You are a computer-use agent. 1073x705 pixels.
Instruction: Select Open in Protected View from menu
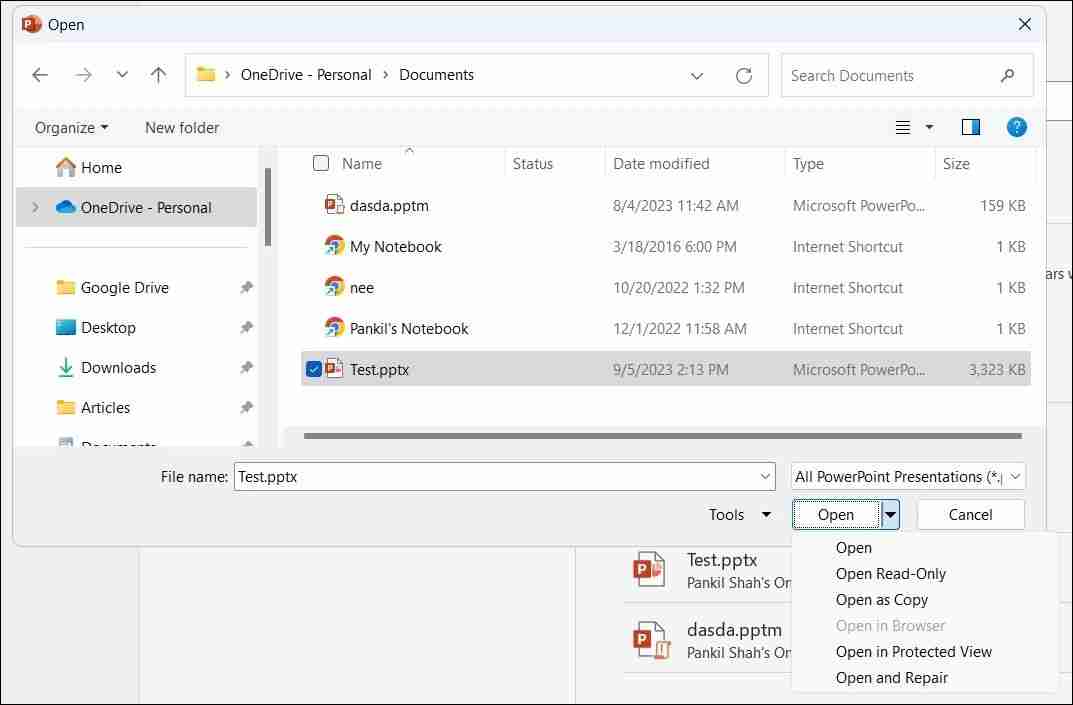913,651
